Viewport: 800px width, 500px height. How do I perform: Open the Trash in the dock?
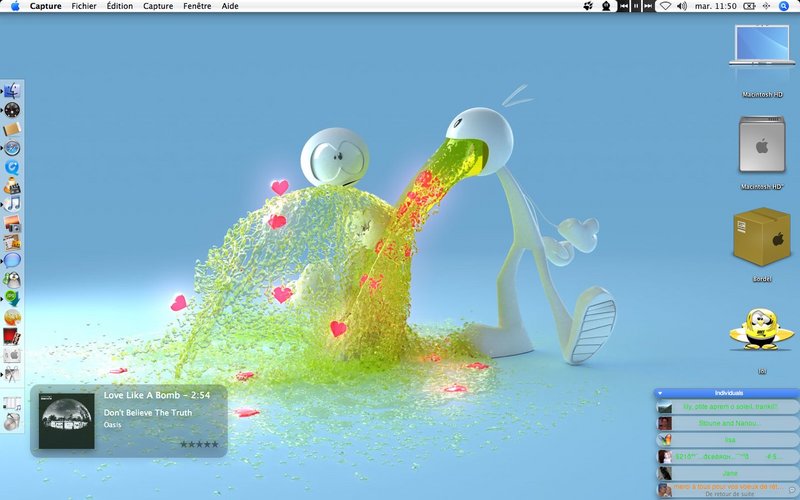pyautogui.click(x=12, y=422)
